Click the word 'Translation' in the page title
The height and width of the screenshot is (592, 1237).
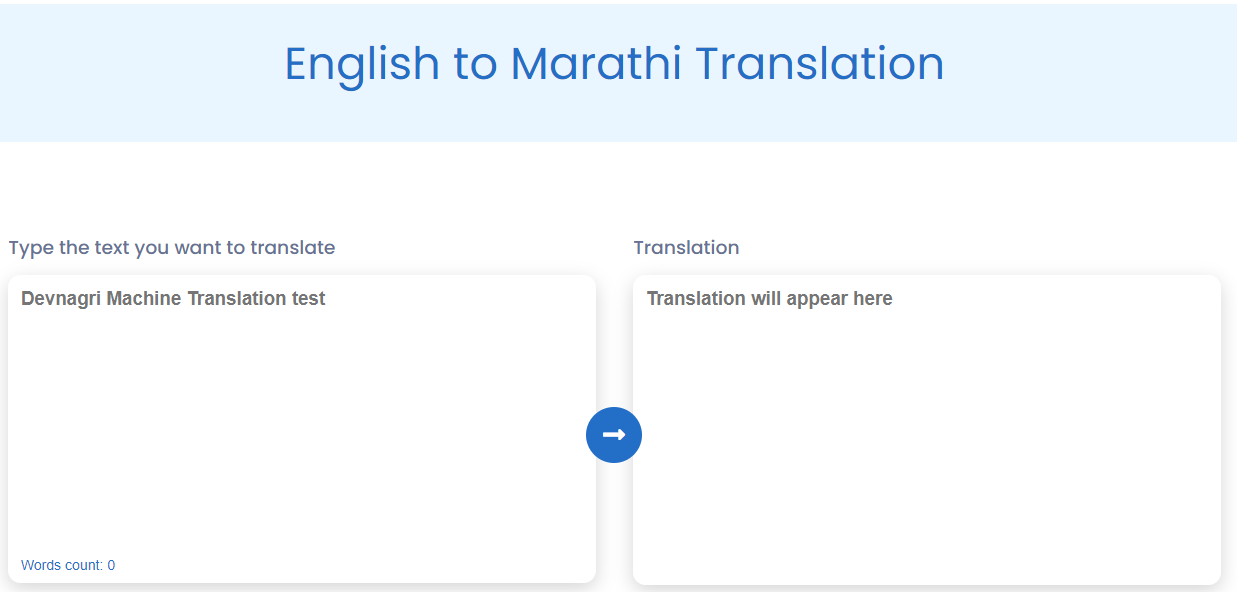tap(819, 64)
